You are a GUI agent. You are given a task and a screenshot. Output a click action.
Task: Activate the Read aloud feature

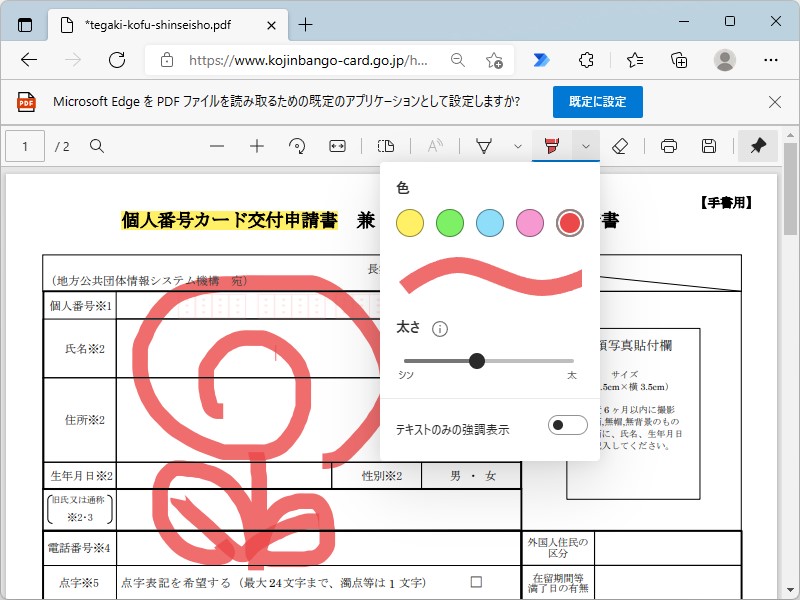[434, 146]
